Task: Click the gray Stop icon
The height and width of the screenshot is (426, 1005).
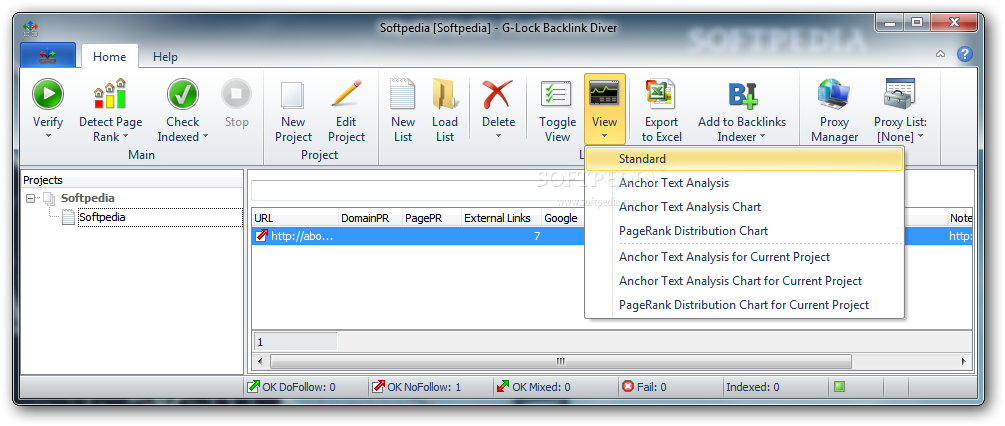Action: coord(237,95)
